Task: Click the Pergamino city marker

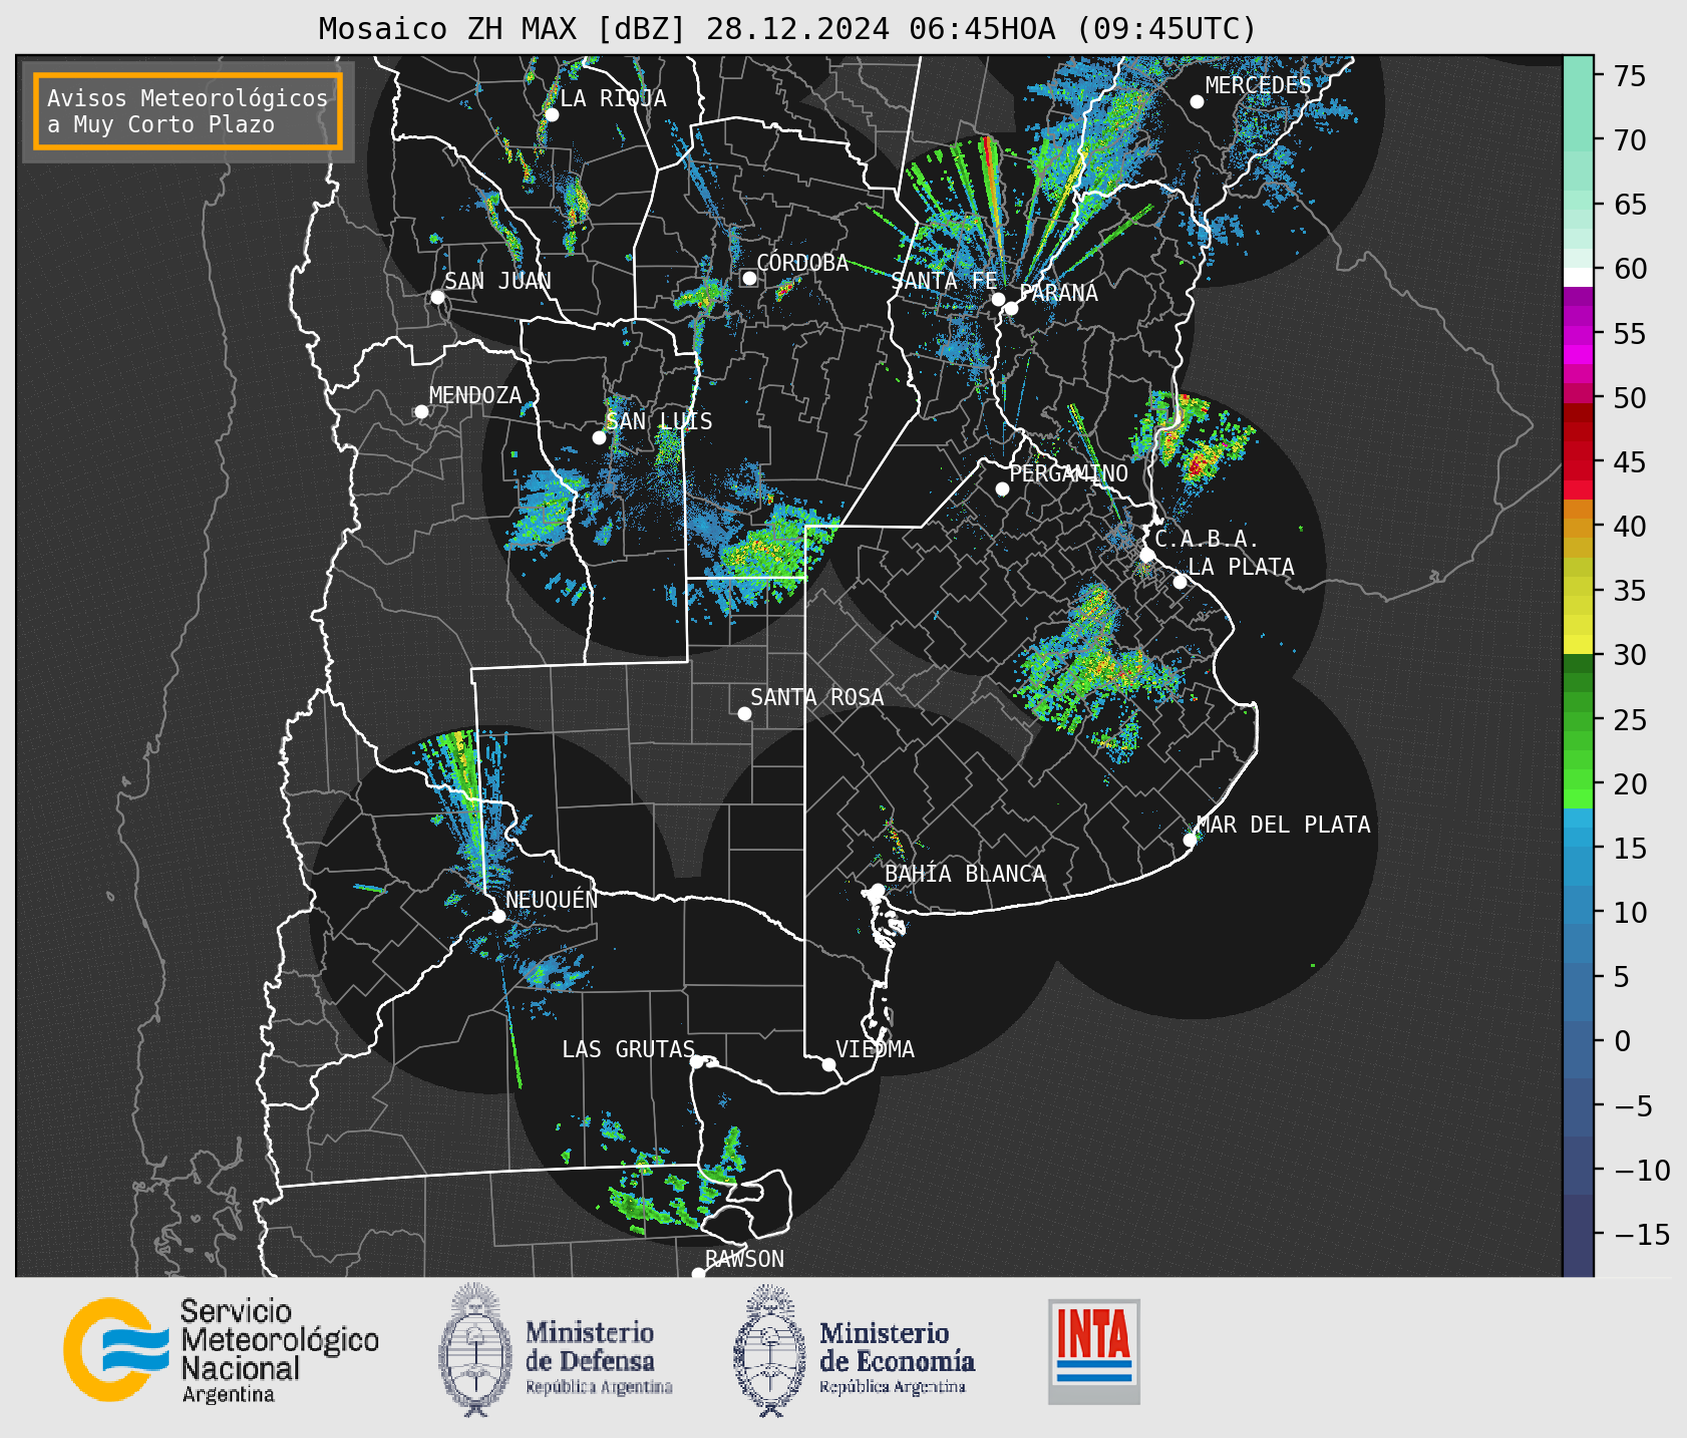Action: pos(1002,489)
